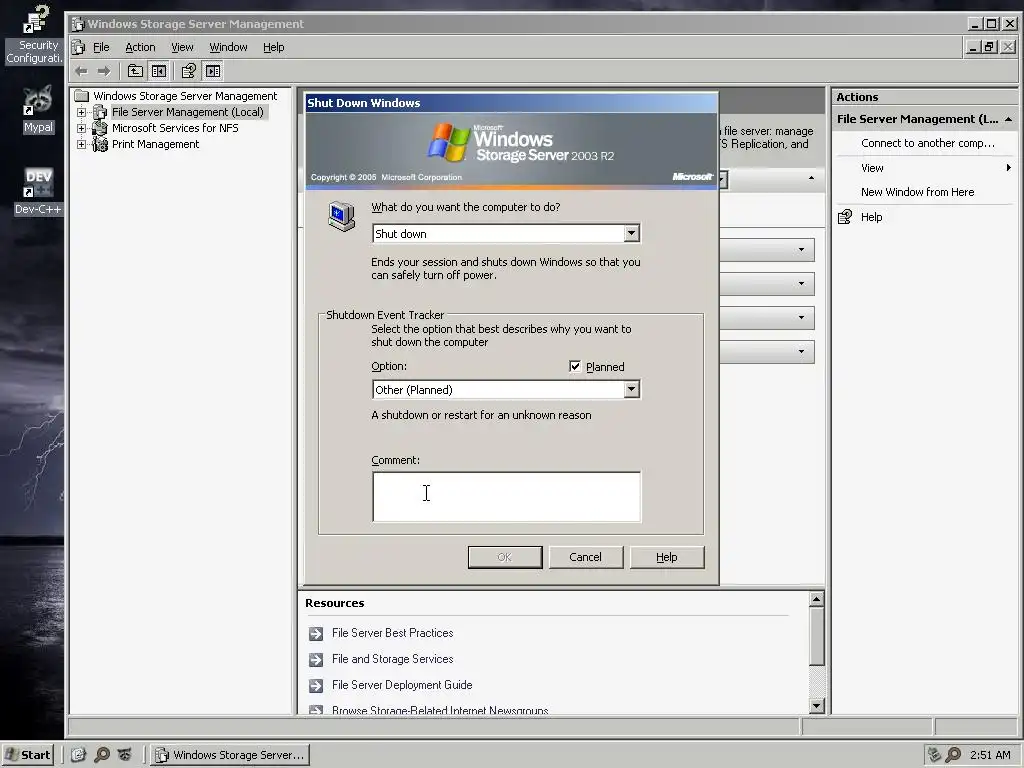Click Connect to another computer action
Screen dimensions: 1024x768
click(x=928, y=143)
